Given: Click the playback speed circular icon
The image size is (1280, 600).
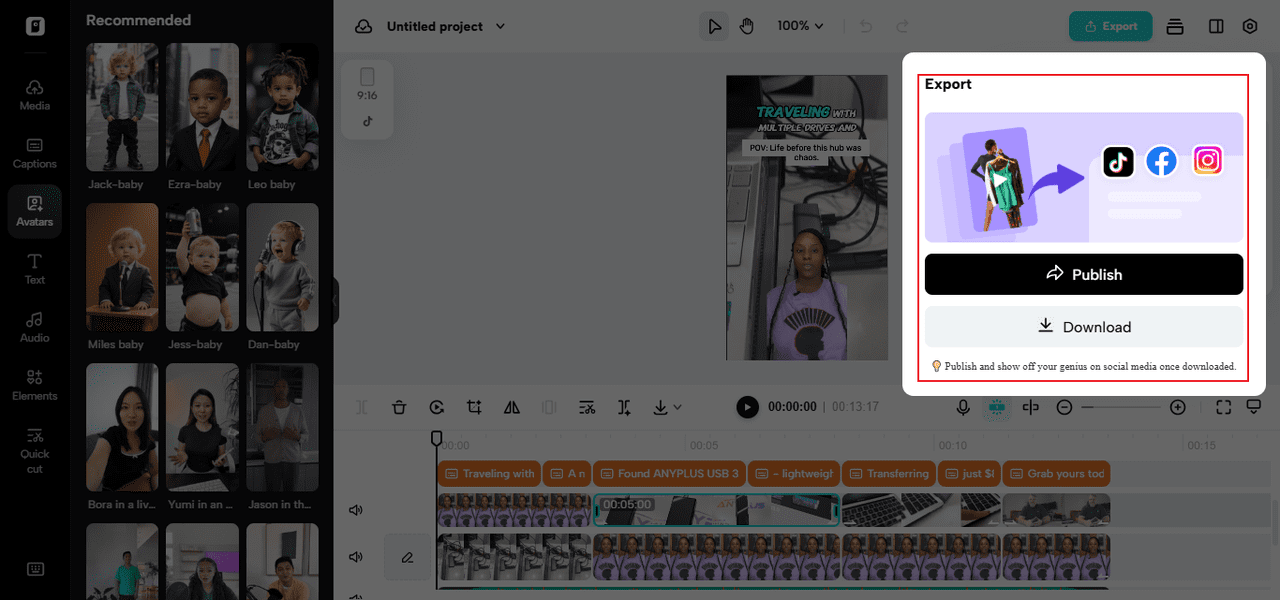Looking at the screenshot, I should [437, 407].
